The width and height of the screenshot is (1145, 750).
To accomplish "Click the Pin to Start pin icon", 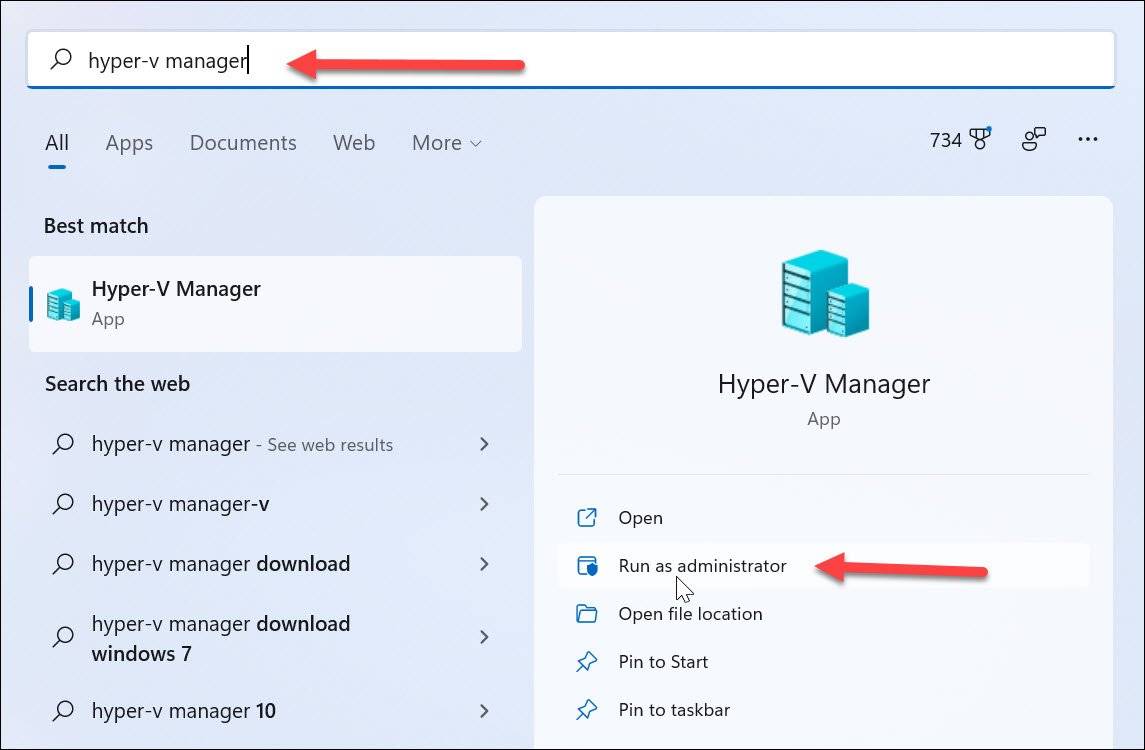I will (587, 662).
